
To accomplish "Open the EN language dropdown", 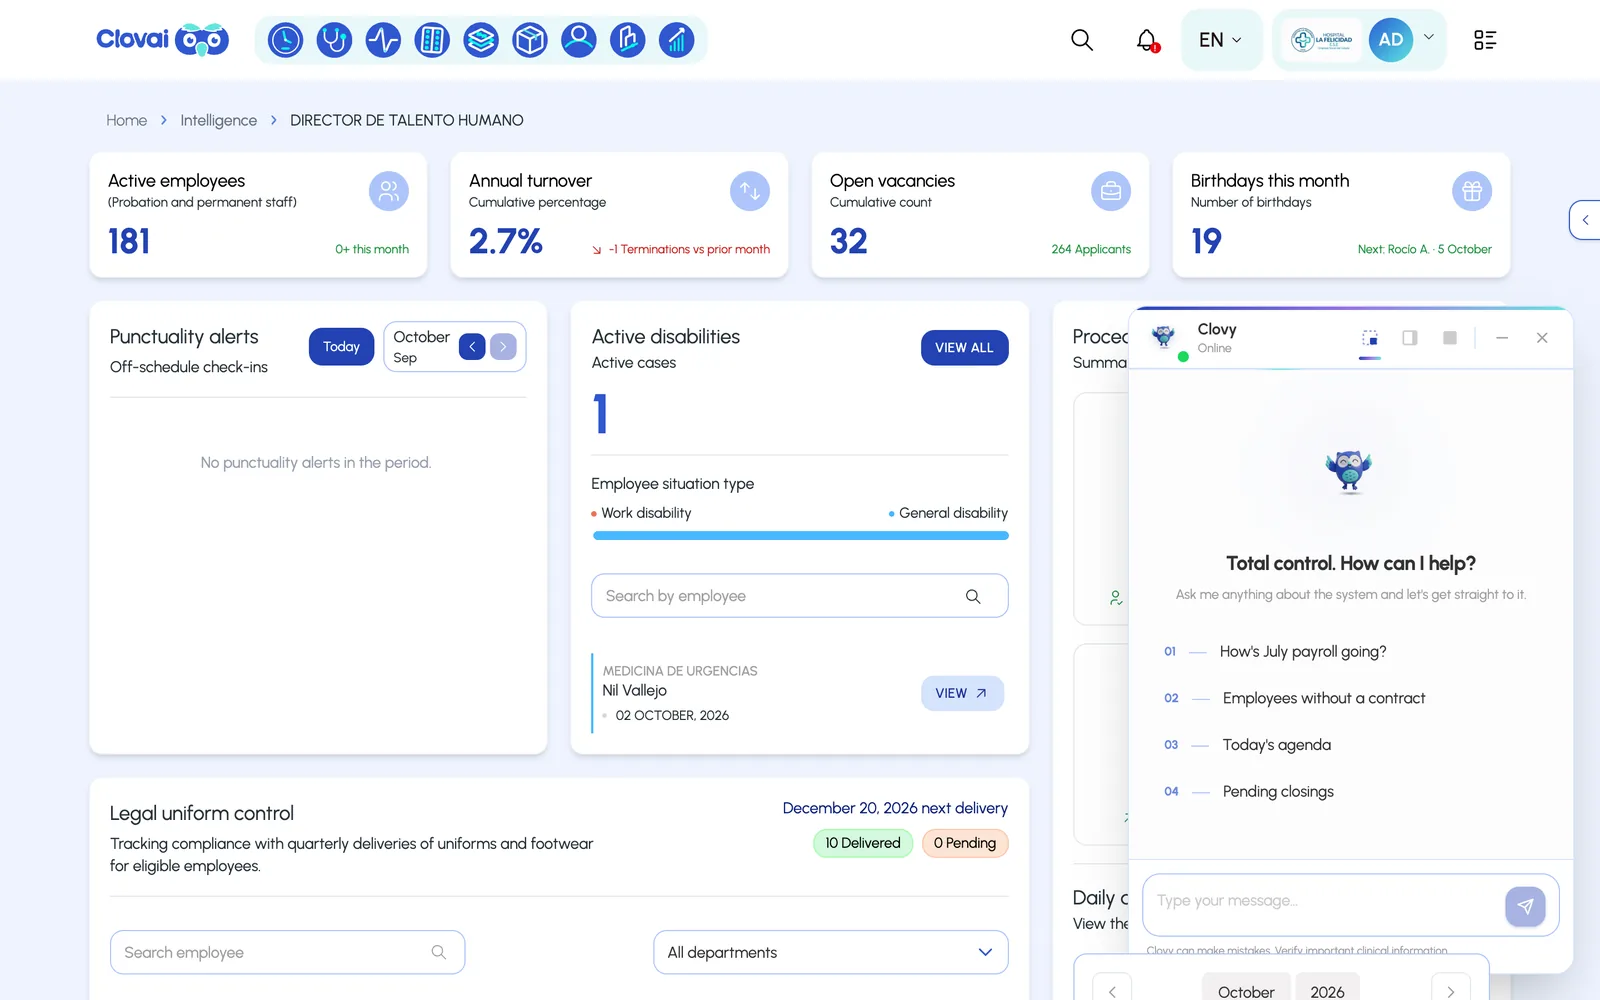I will (1221, 40).
